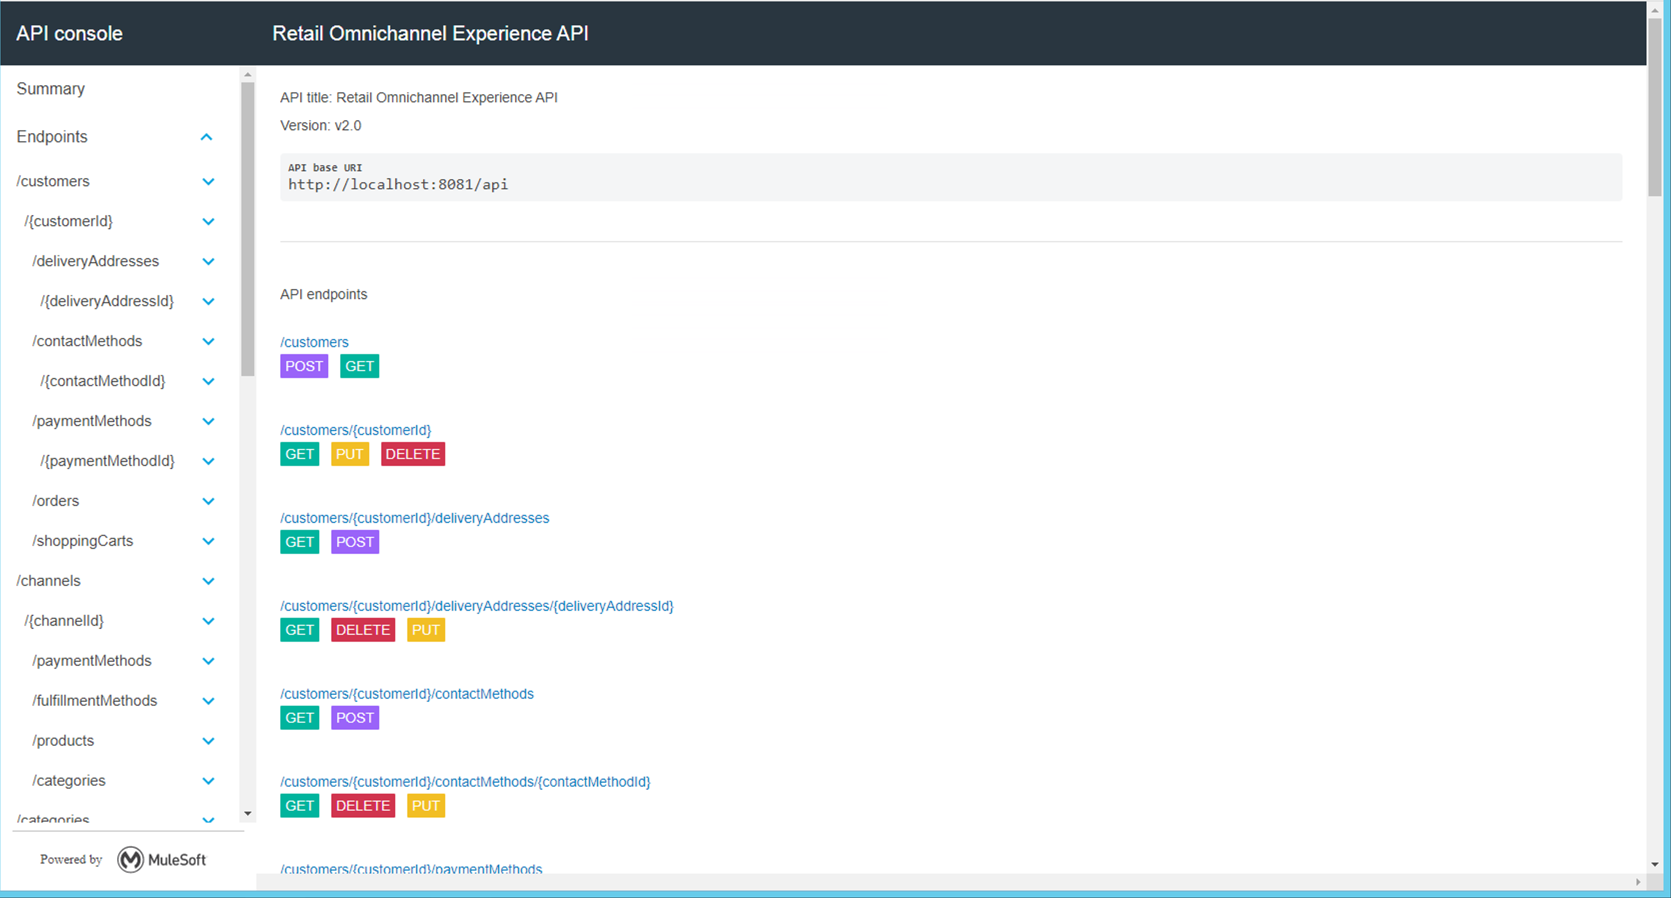The width and height of the screenshot is (1671, 898).
Task: Expand /{deliveryAddressId} chevron in sidebar
Action: click(208, 302)
